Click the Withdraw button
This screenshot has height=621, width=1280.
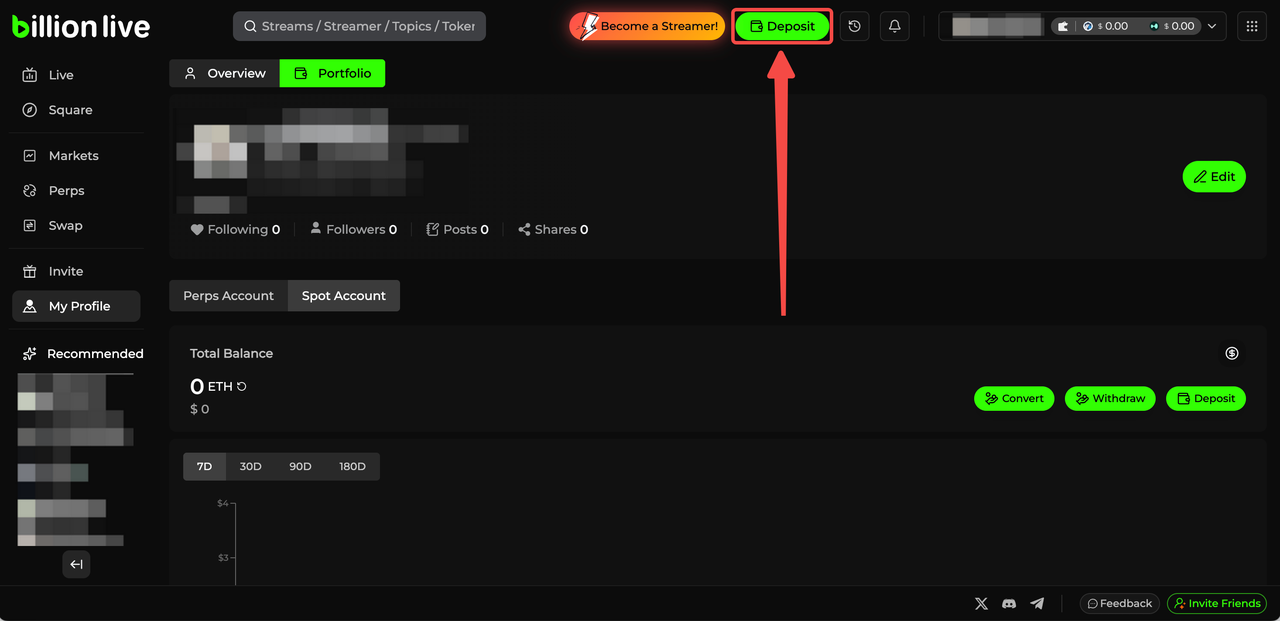coord(1109,398)
